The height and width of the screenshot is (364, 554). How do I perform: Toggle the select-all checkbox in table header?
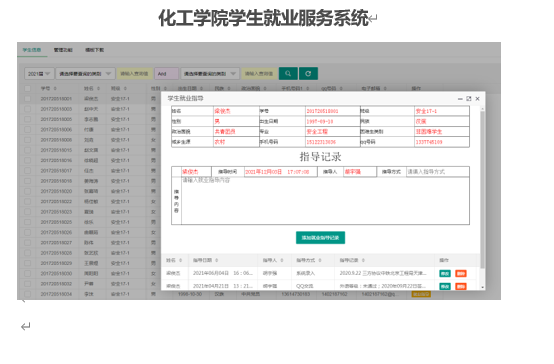coord(27,88)
